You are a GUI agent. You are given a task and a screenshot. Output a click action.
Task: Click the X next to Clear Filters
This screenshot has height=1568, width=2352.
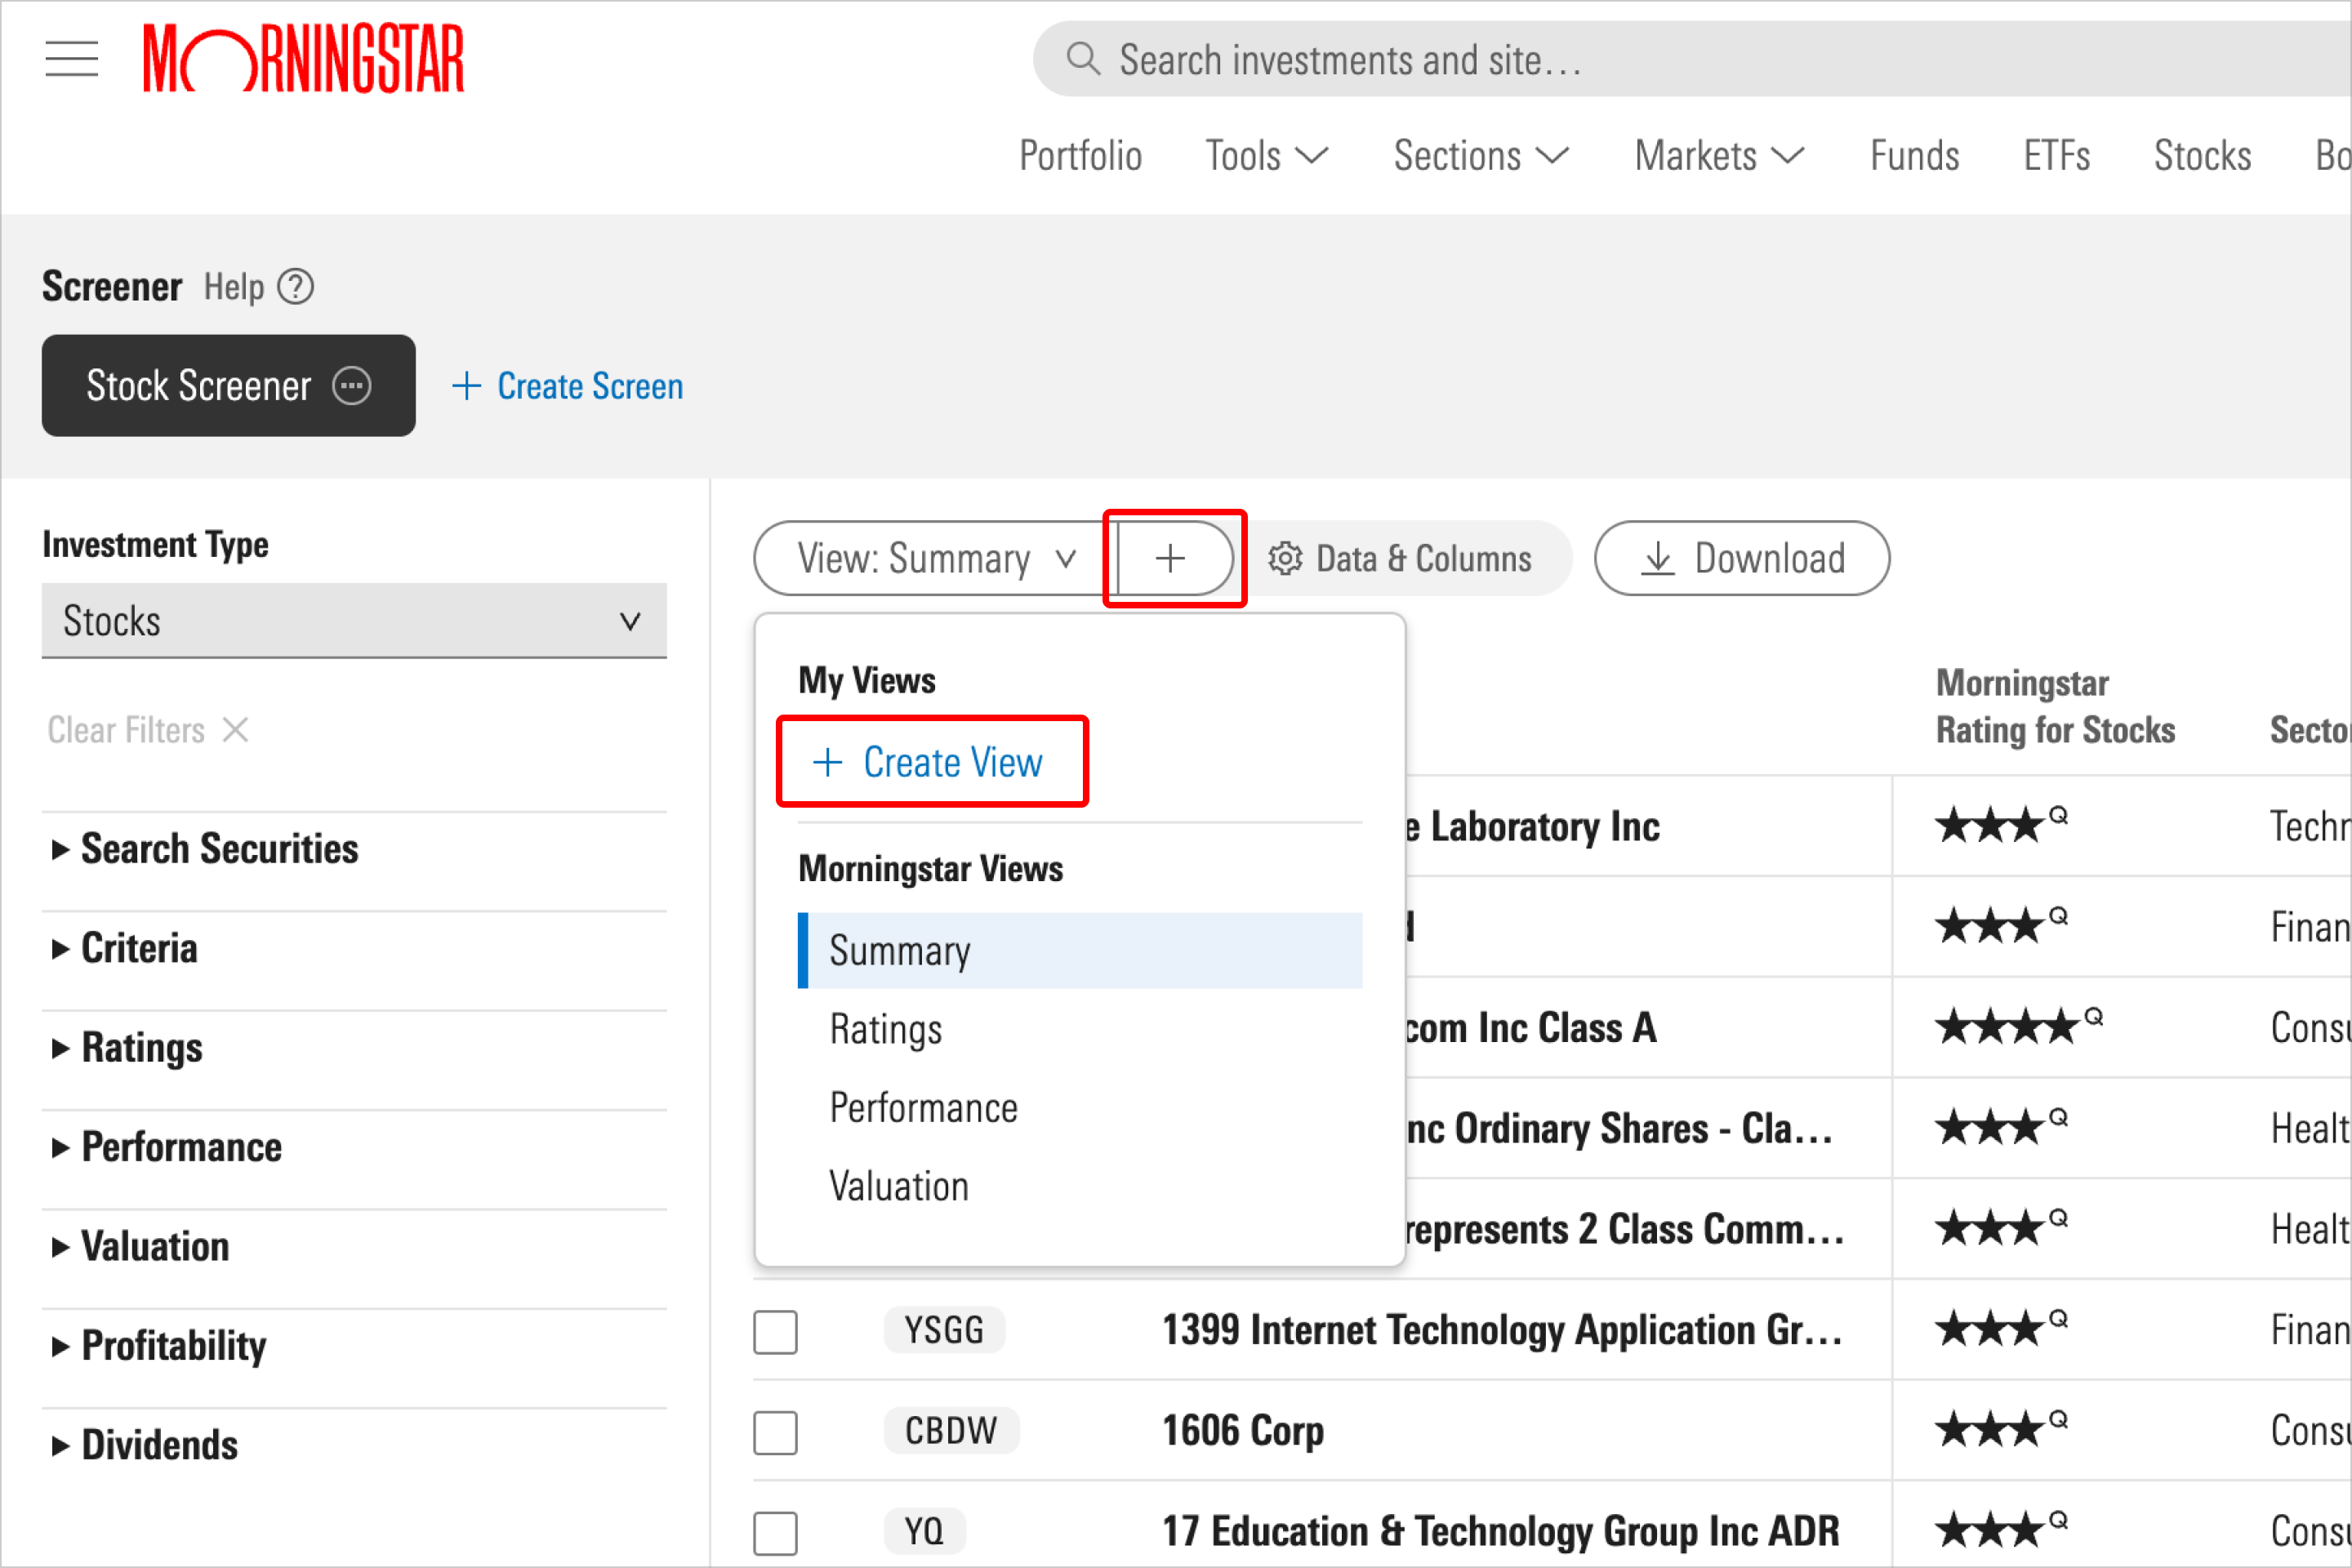(x=236, y=730)
